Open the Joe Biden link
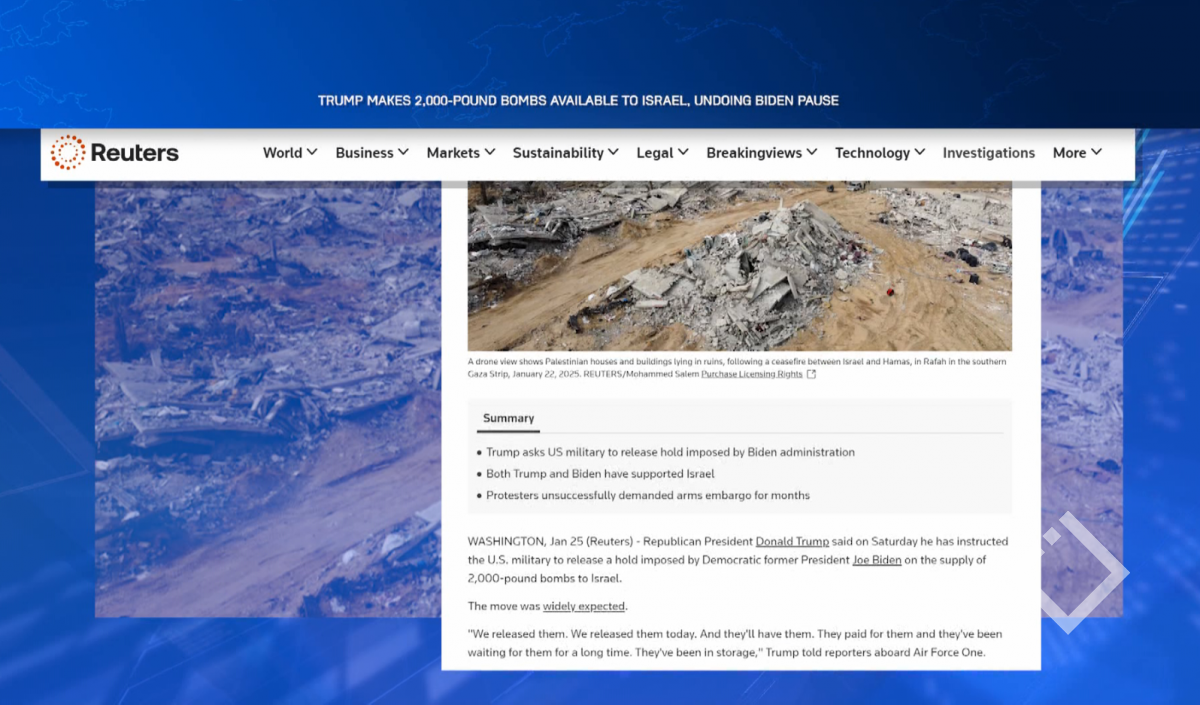This screenshot has height=705, width=1200. pos(876,560)
